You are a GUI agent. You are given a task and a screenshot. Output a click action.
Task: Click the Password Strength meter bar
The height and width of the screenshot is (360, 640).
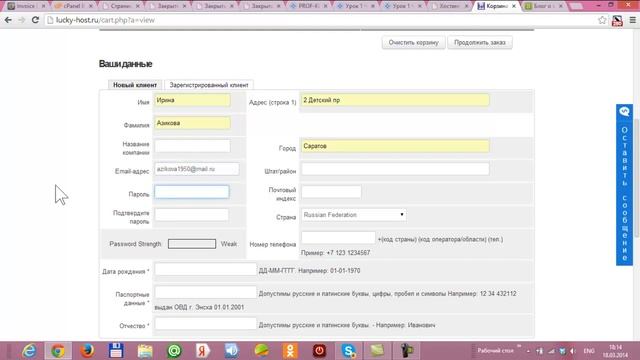point(192,244)
